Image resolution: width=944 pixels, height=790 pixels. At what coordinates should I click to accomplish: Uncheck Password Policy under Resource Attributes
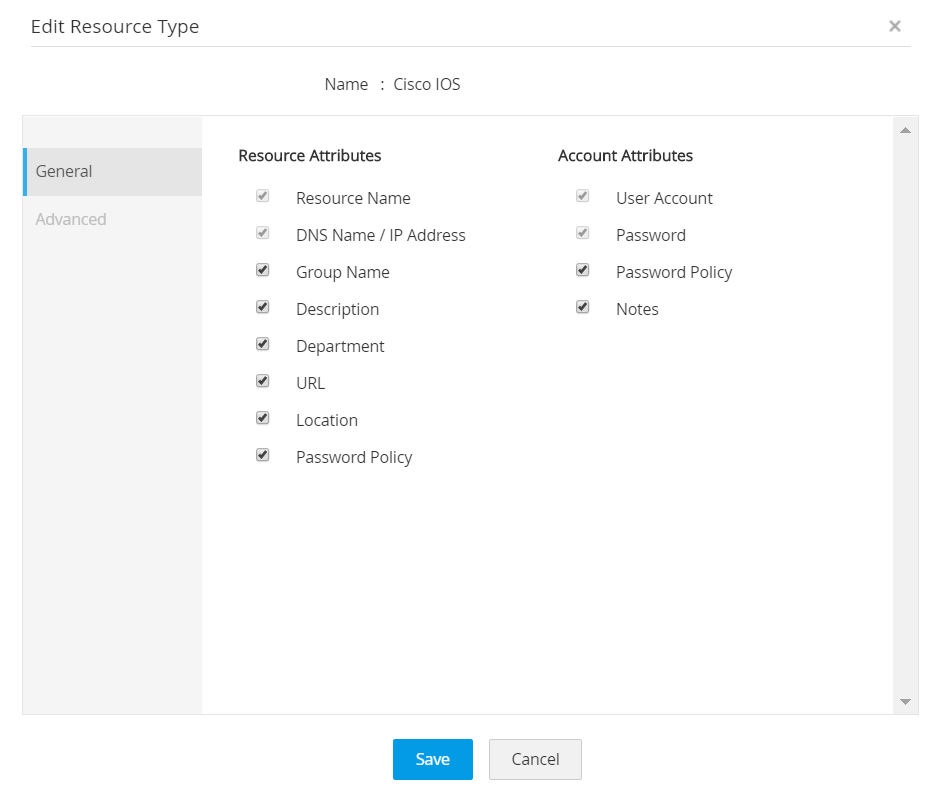[262, 454]
